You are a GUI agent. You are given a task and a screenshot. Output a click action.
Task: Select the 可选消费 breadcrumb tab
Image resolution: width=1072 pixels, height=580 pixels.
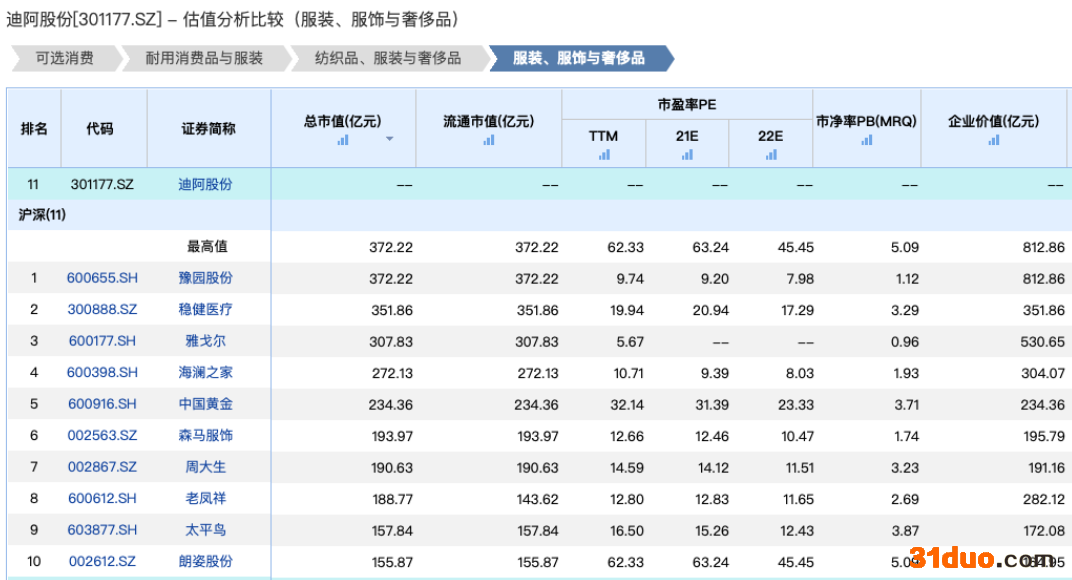coord(64,58)
